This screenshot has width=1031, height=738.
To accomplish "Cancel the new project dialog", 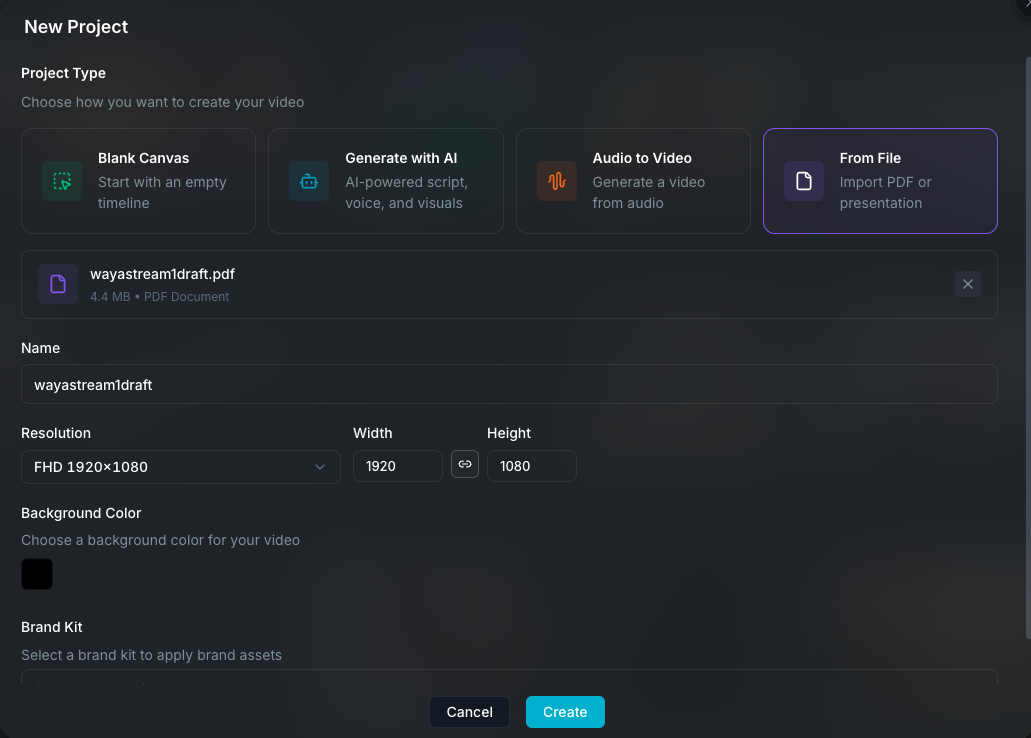I will coord(469,712).
